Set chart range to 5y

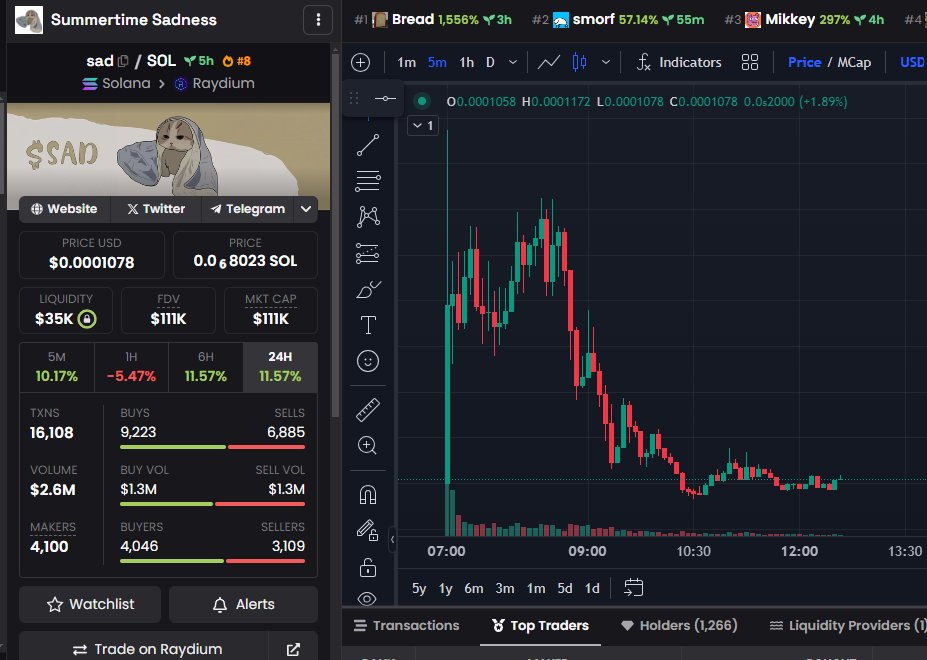[x=419, y=588]
